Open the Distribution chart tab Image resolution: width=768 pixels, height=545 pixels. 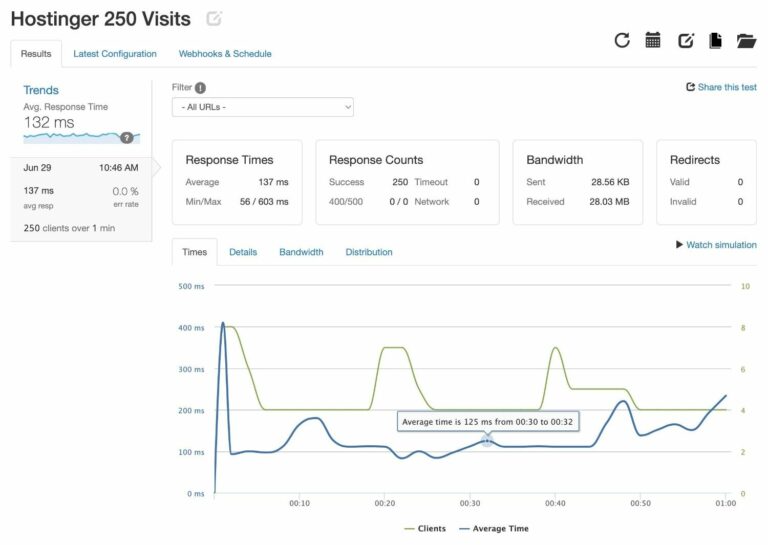pos(369,252)
